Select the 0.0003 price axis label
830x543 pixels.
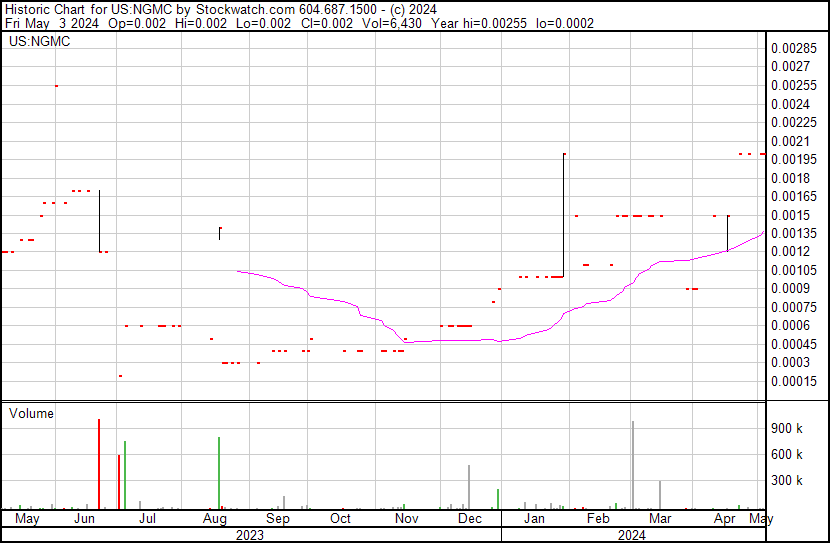[x=790, y=363]
